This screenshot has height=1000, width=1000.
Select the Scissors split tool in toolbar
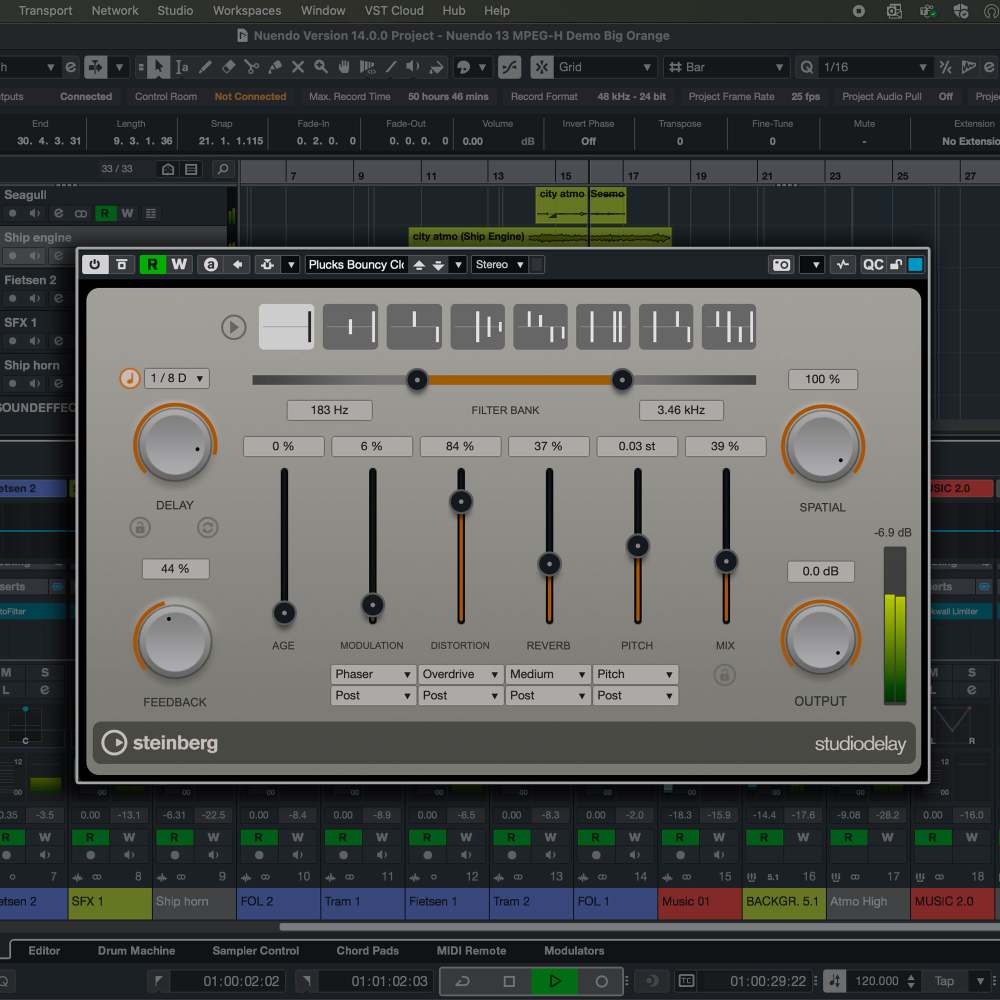pyautogui.click(x=251, y=67)
